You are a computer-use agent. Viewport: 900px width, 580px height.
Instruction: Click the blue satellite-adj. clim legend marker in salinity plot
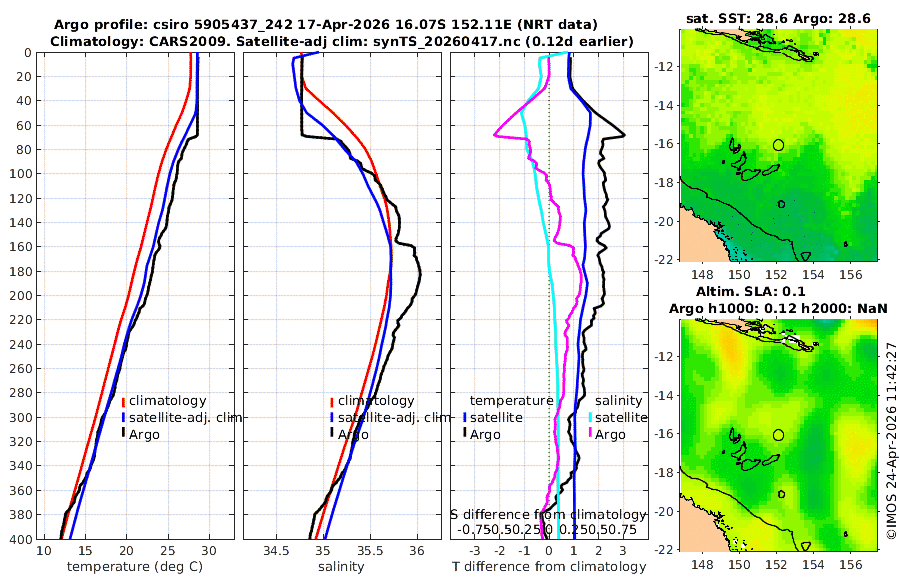(332, 418)
